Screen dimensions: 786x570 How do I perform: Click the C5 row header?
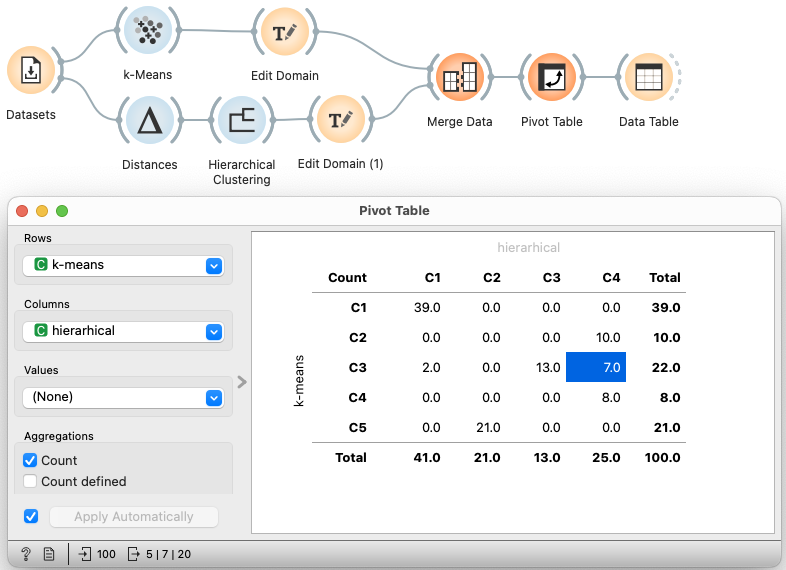pyautogui.click(x=357, y=428)
